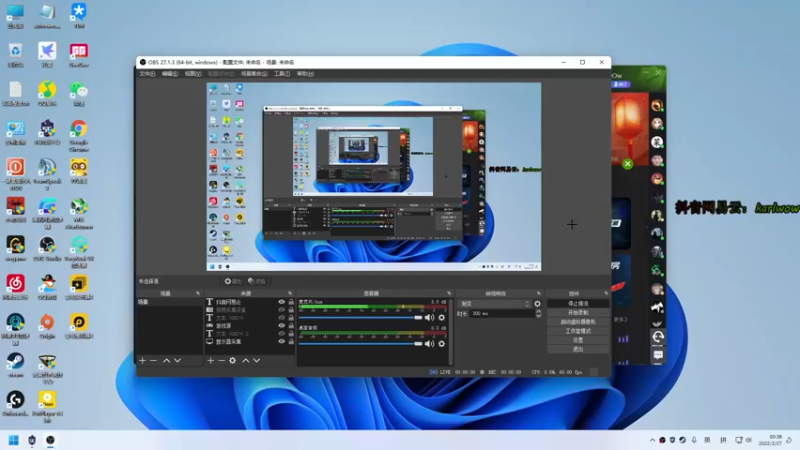Open NetEase Cloud Music desktop shortcut
This screenshot has width=800, height=450.
(x=15, y=287)
